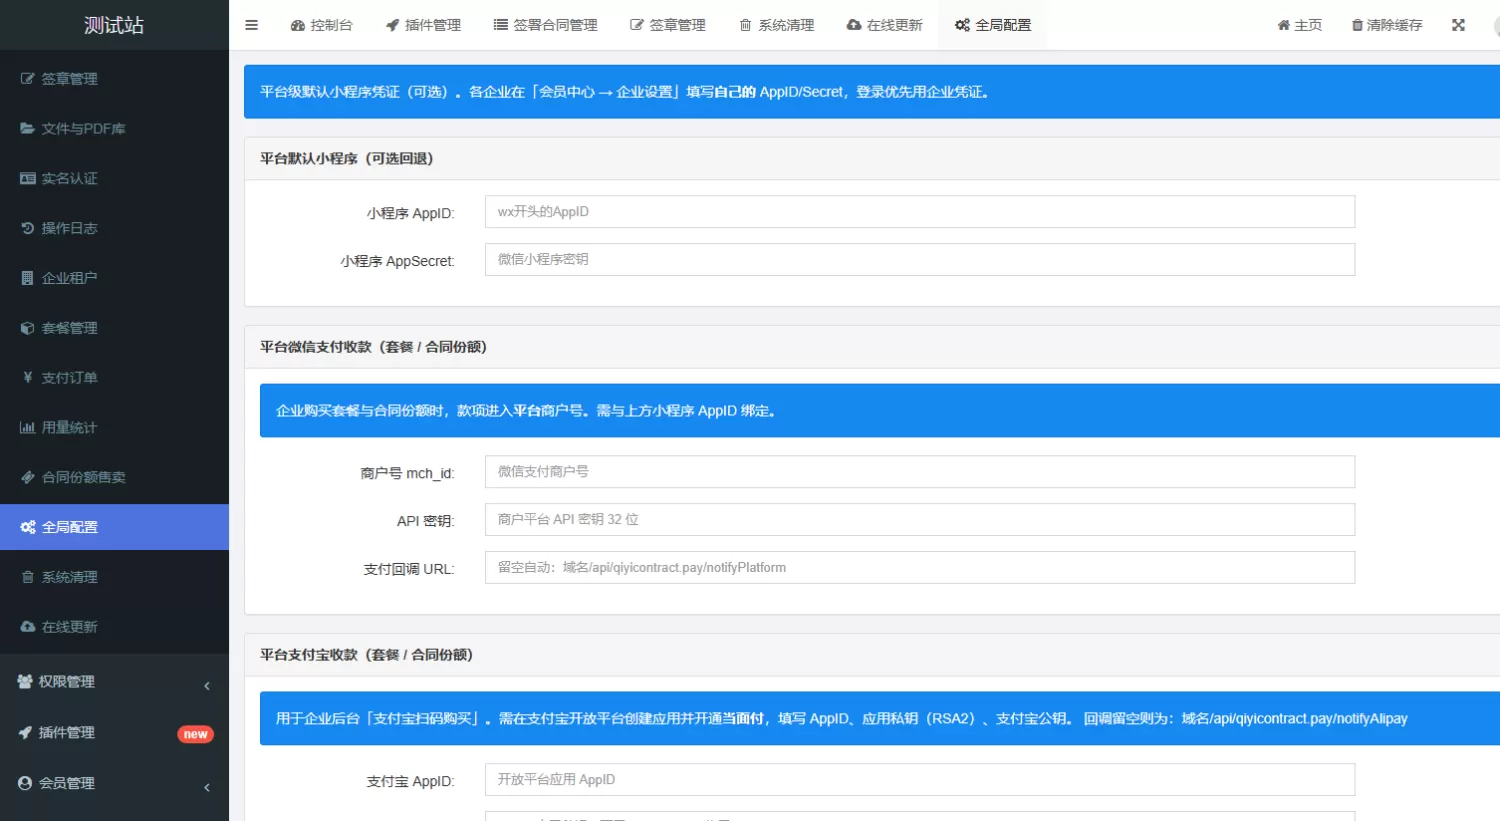Click the 会员管理 user circle icon
Viewport: 1500px width, 821px height.
coord(25,784)
